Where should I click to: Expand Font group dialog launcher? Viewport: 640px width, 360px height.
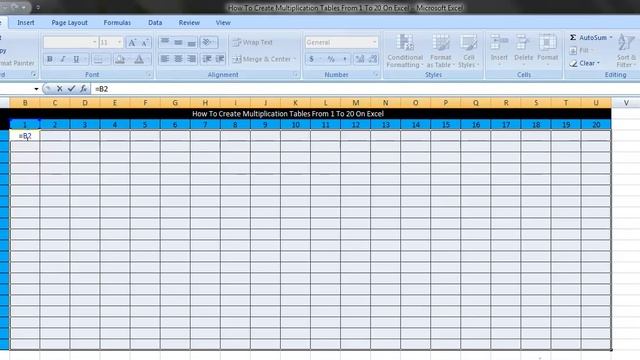[x=149, y=75]
